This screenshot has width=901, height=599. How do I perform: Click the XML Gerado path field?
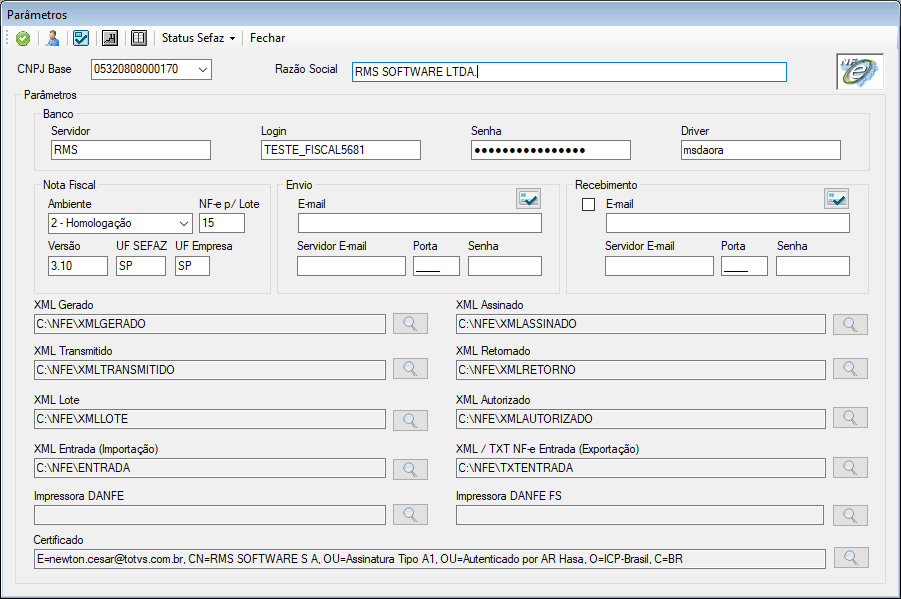210,324
